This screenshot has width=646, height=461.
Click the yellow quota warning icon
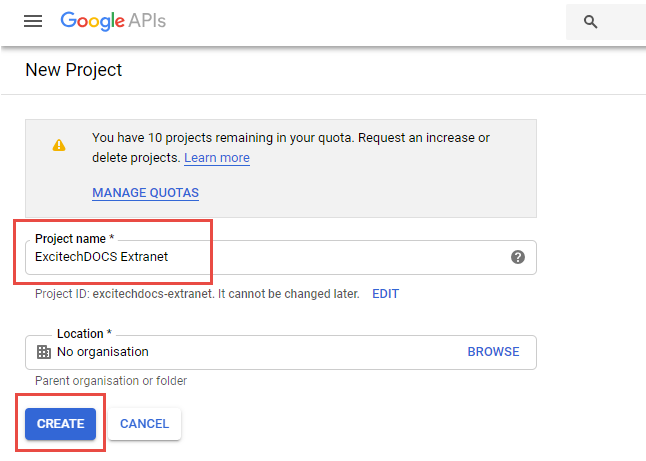(x=59, y=145)
